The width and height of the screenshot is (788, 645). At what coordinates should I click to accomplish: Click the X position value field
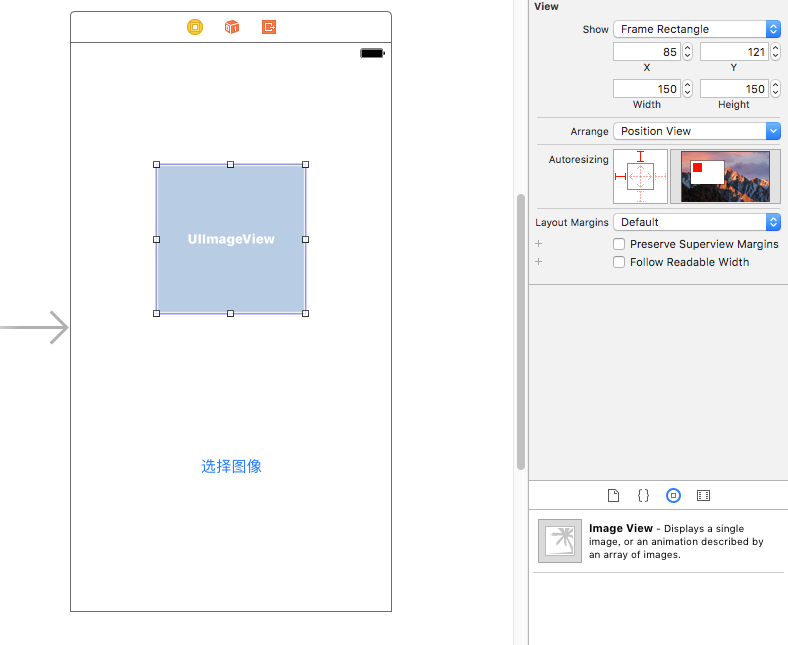645,52
